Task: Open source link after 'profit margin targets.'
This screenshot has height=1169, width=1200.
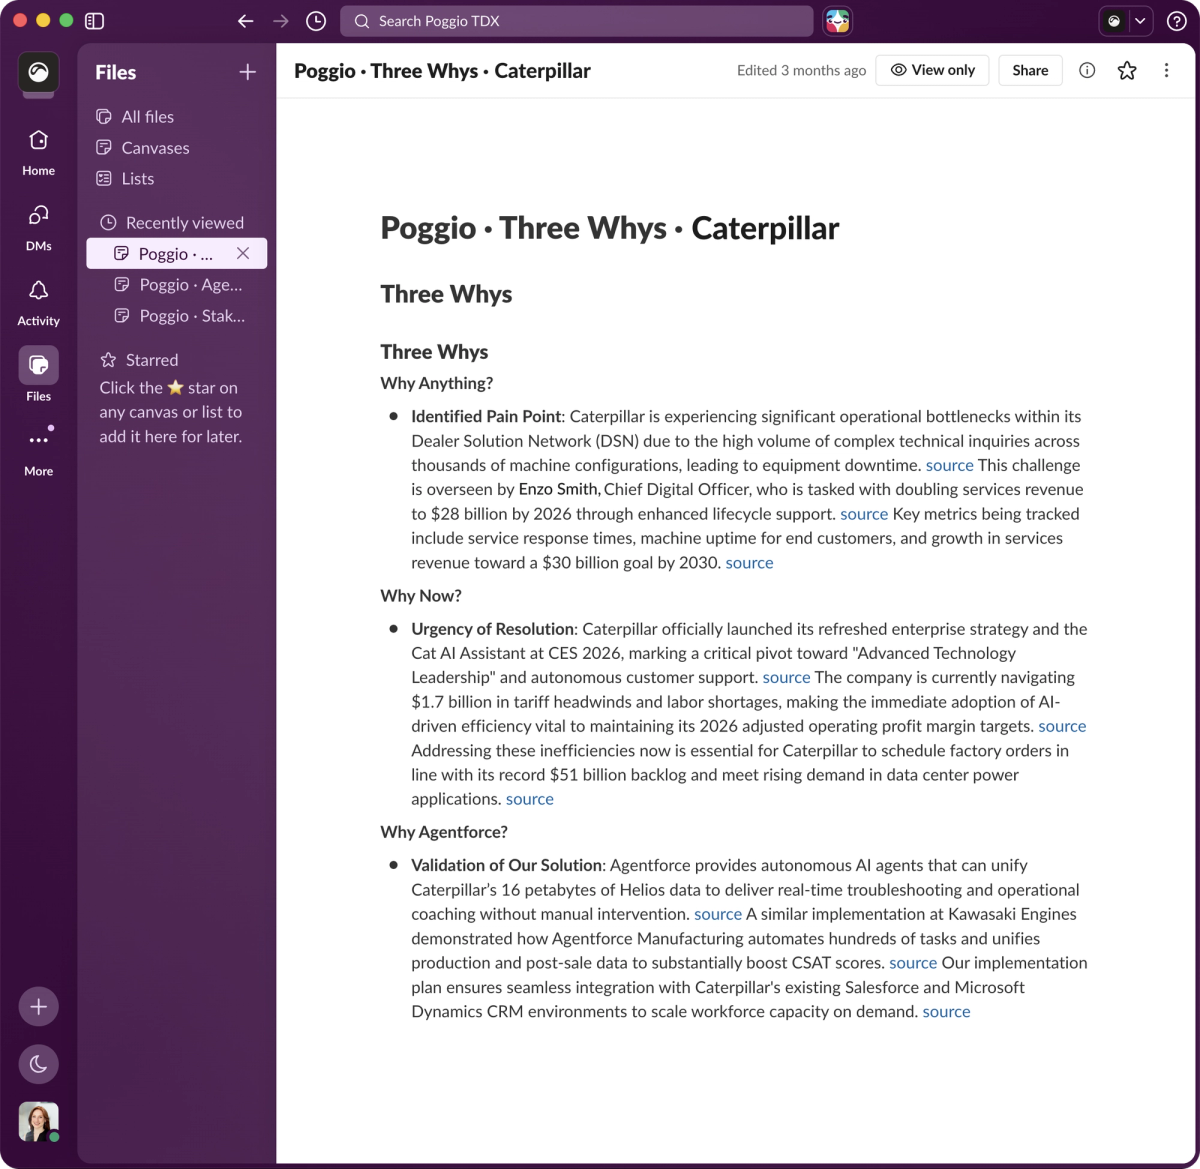Action: coord(1062,727)
